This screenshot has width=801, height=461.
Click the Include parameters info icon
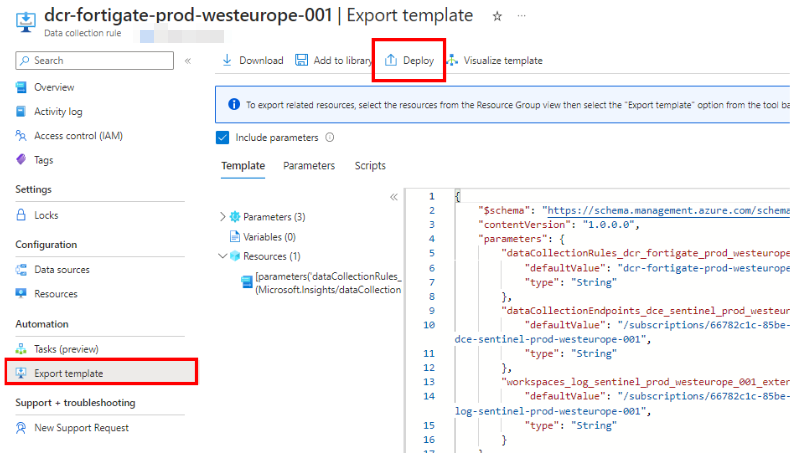330,138
